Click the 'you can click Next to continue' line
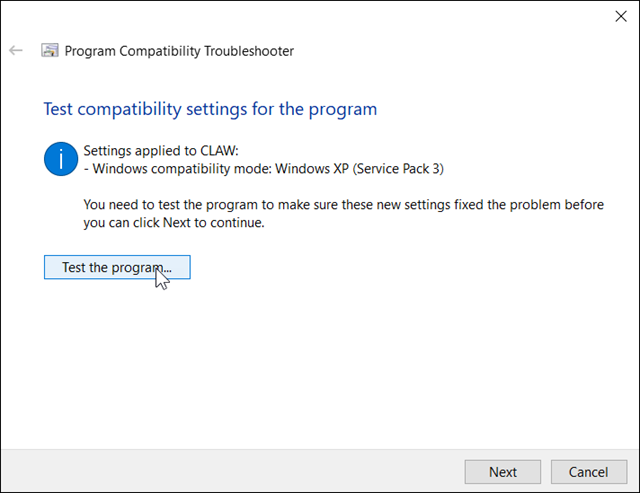The image size is (640, 493). (174, 222)
